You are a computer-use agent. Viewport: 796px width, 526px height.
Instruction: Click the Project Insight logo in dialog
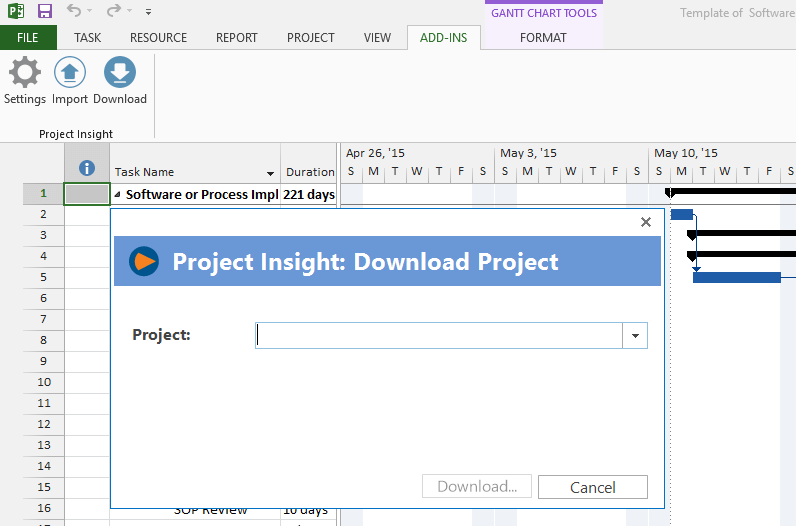[x=144, y=261]
